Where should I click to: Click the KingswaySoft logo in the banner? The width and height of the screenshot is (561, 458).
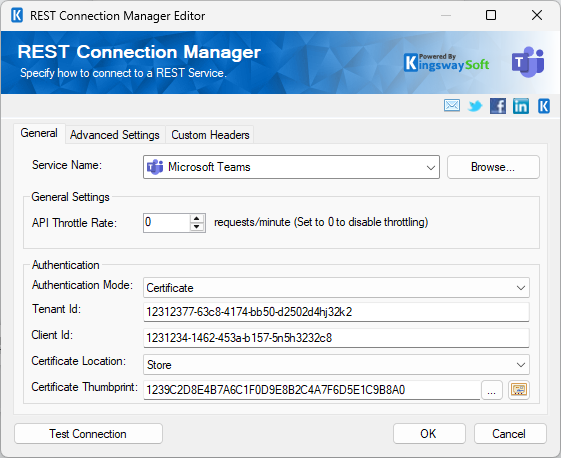pyautogui.click(x=447, y=63)
